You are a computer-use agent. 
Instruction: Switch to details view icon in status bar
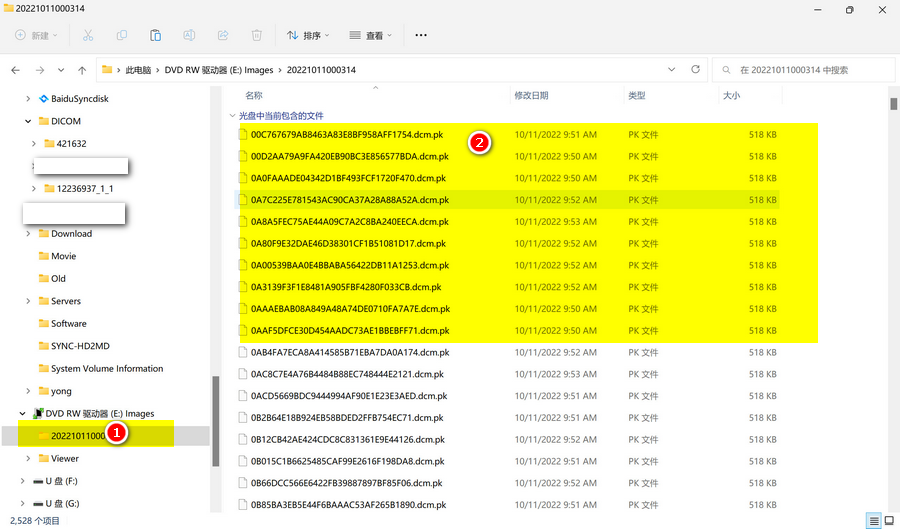coord(874,521)
